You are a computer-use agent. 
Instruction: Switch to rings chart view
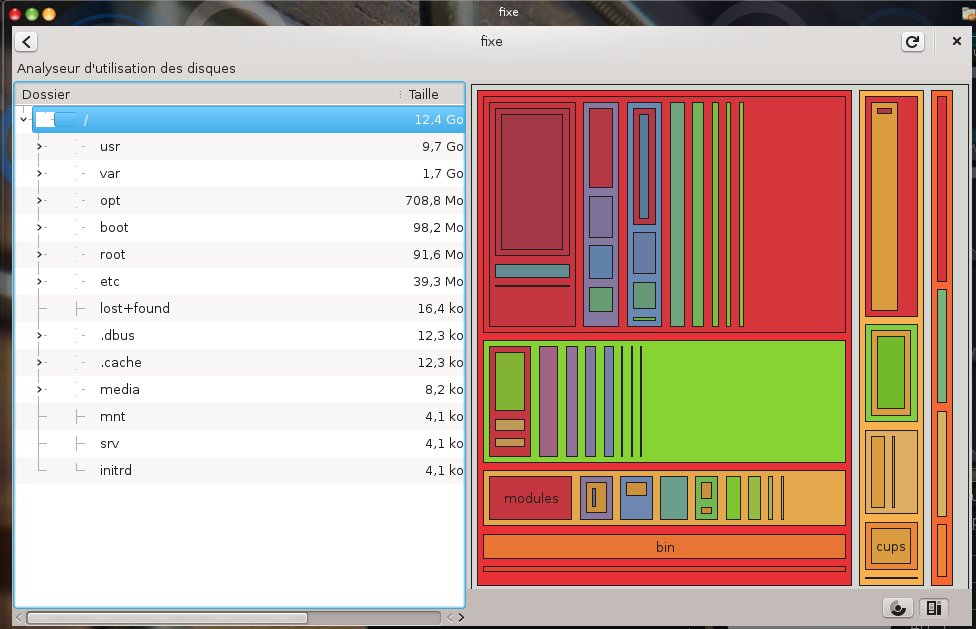898,608
